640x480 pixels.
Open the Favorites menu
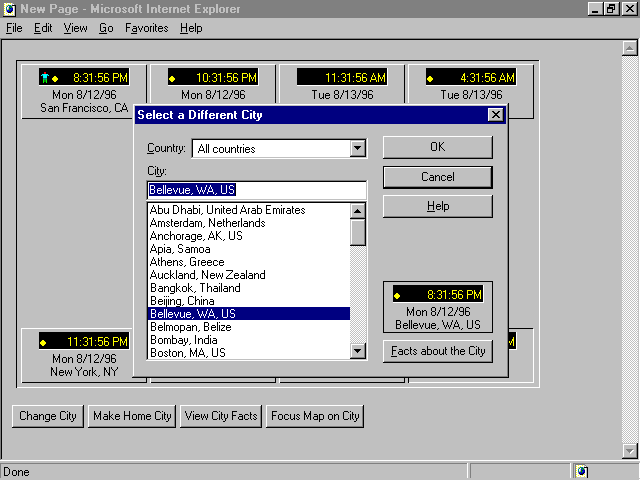coord(146,28)
